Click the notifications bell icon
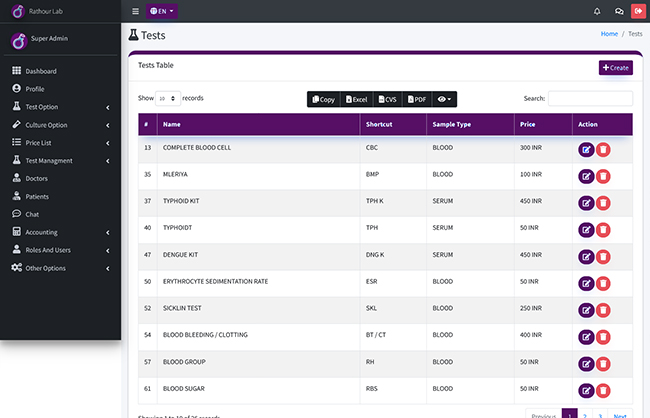650x418 pixels. (x=597, y=11)
